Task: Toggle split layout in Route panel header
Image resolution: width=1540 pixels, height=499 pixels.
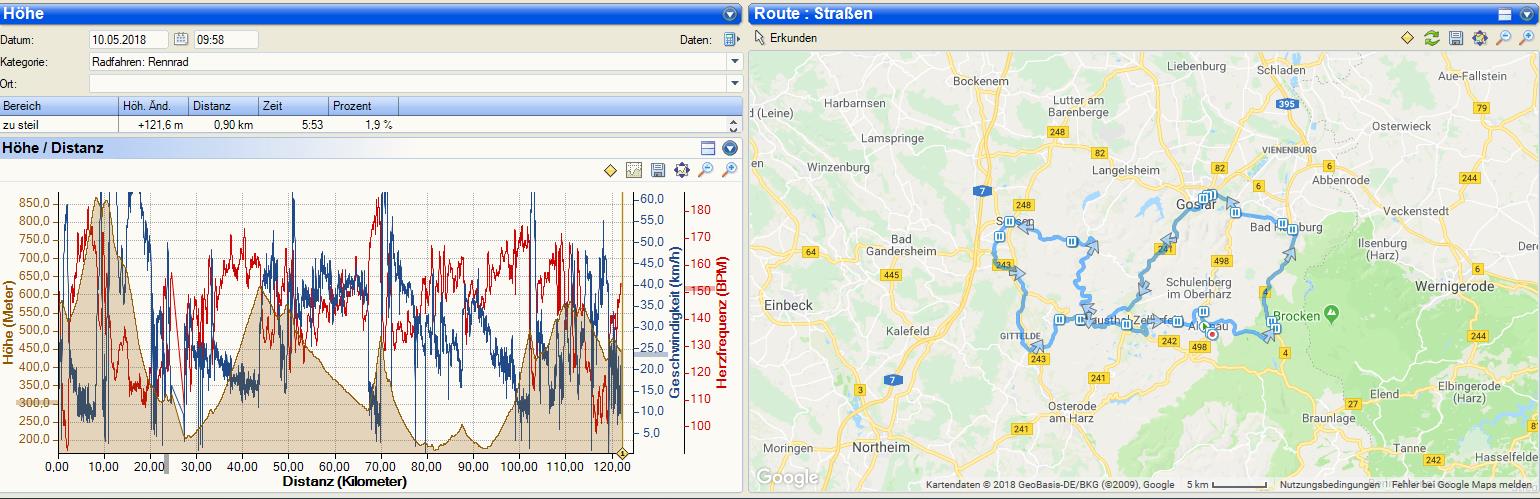Action: tap(1505, 14)
